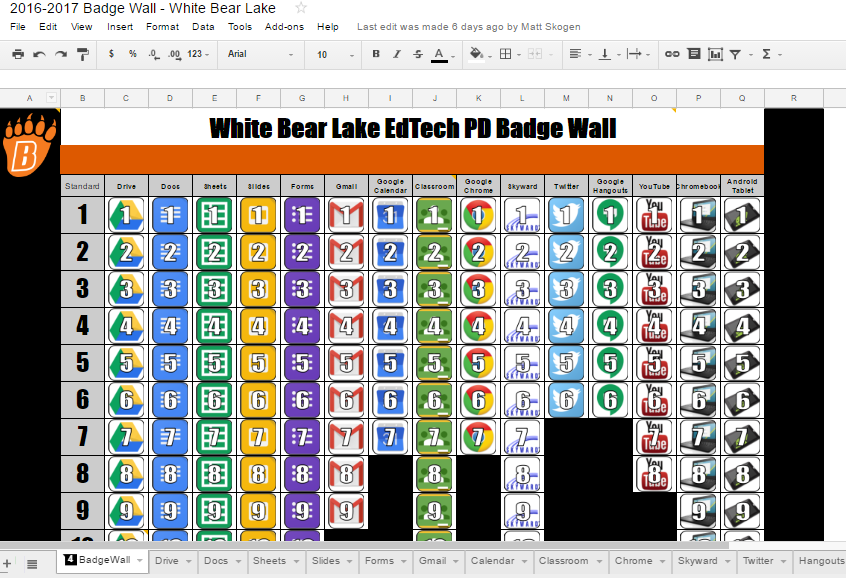Open the Functions sigma menu
Image resolution: width=846 pixels, height=578 pixels.
pos(766,54)
